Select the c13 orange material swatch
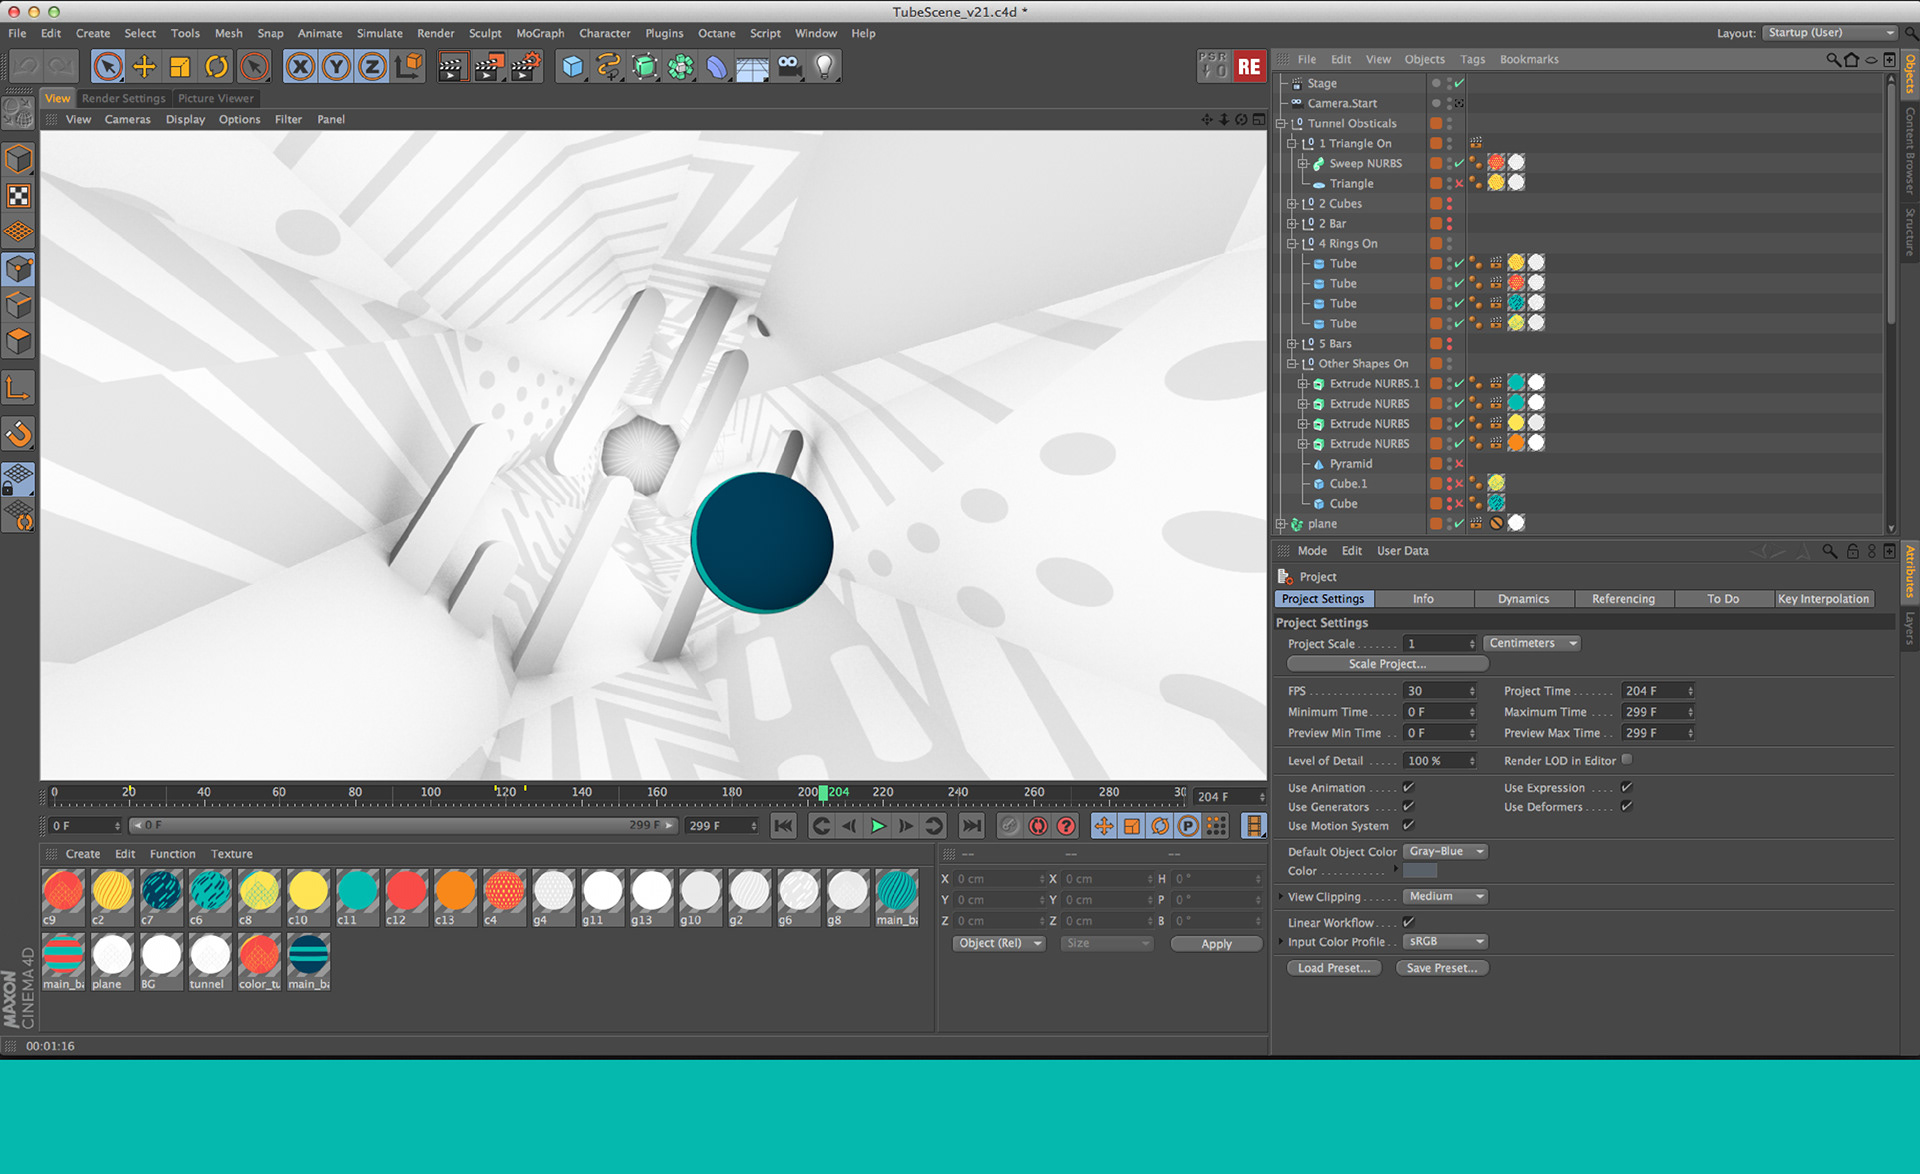Image resolution: width=1920 pixels, height=1174 pixels. point(455,891)
